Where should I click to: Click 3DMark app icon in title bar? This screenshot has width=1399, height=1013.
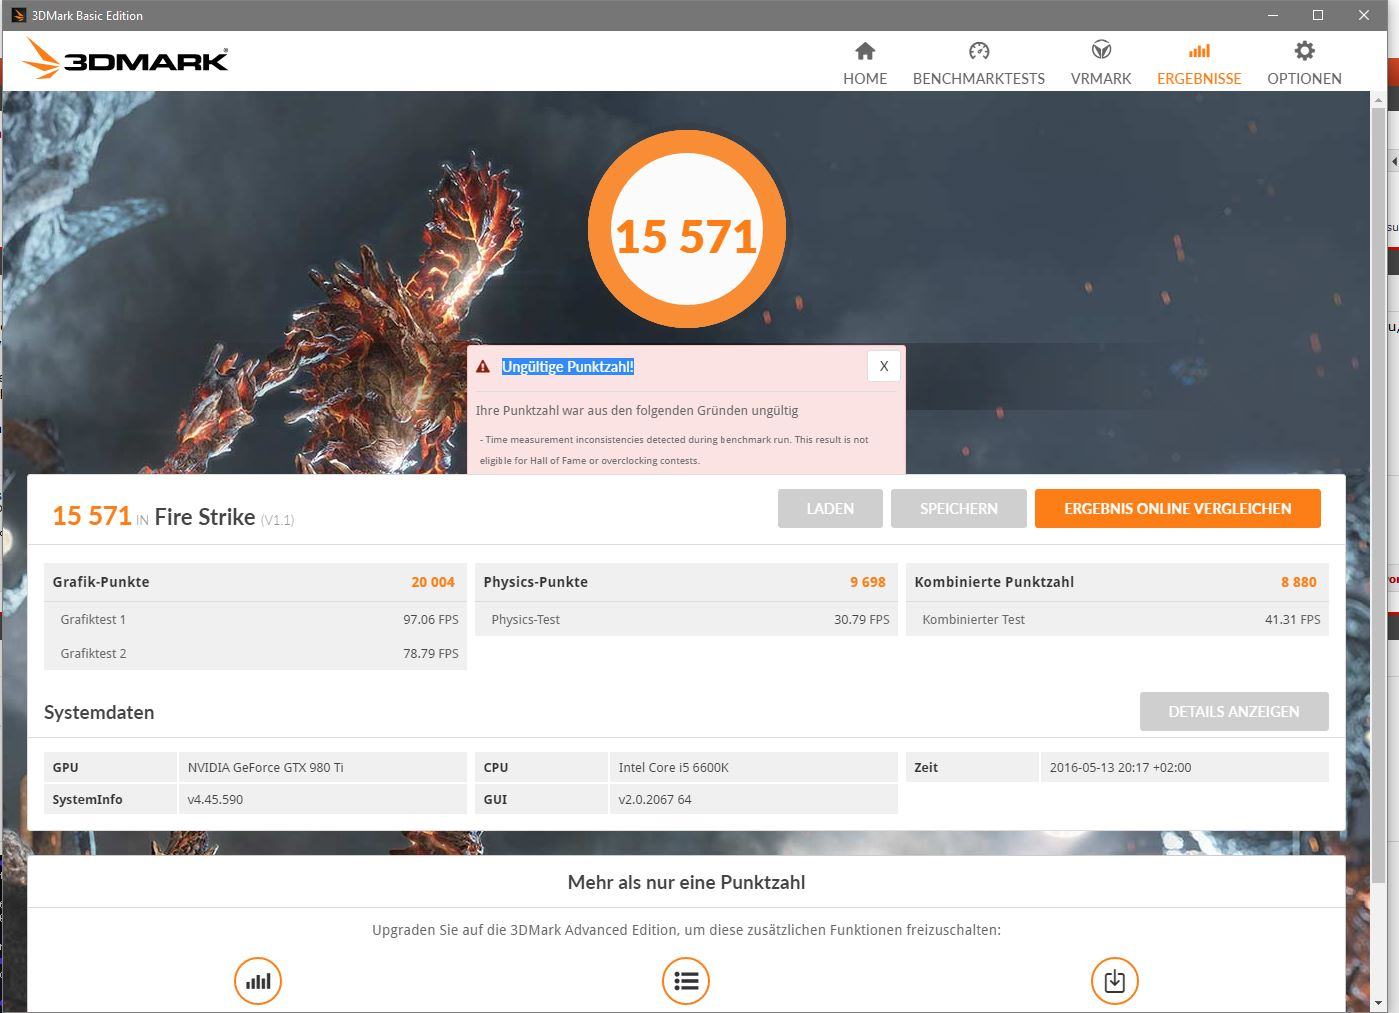click(18, 15)
